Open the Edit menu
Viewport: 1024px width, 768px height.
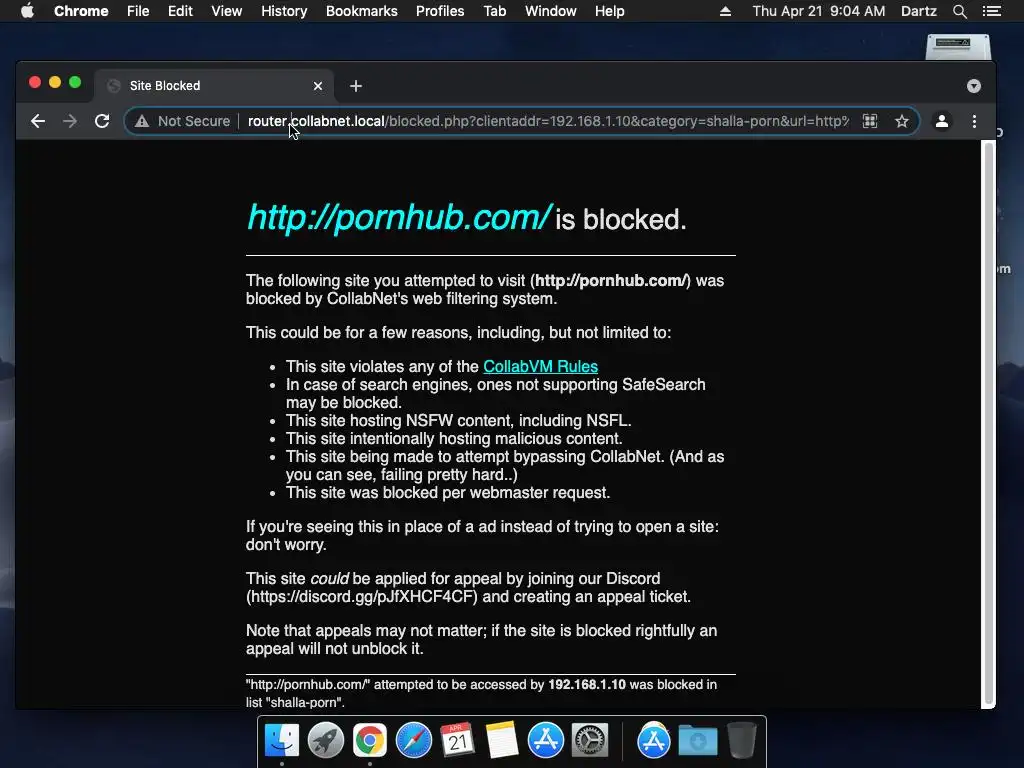point(180,11)
